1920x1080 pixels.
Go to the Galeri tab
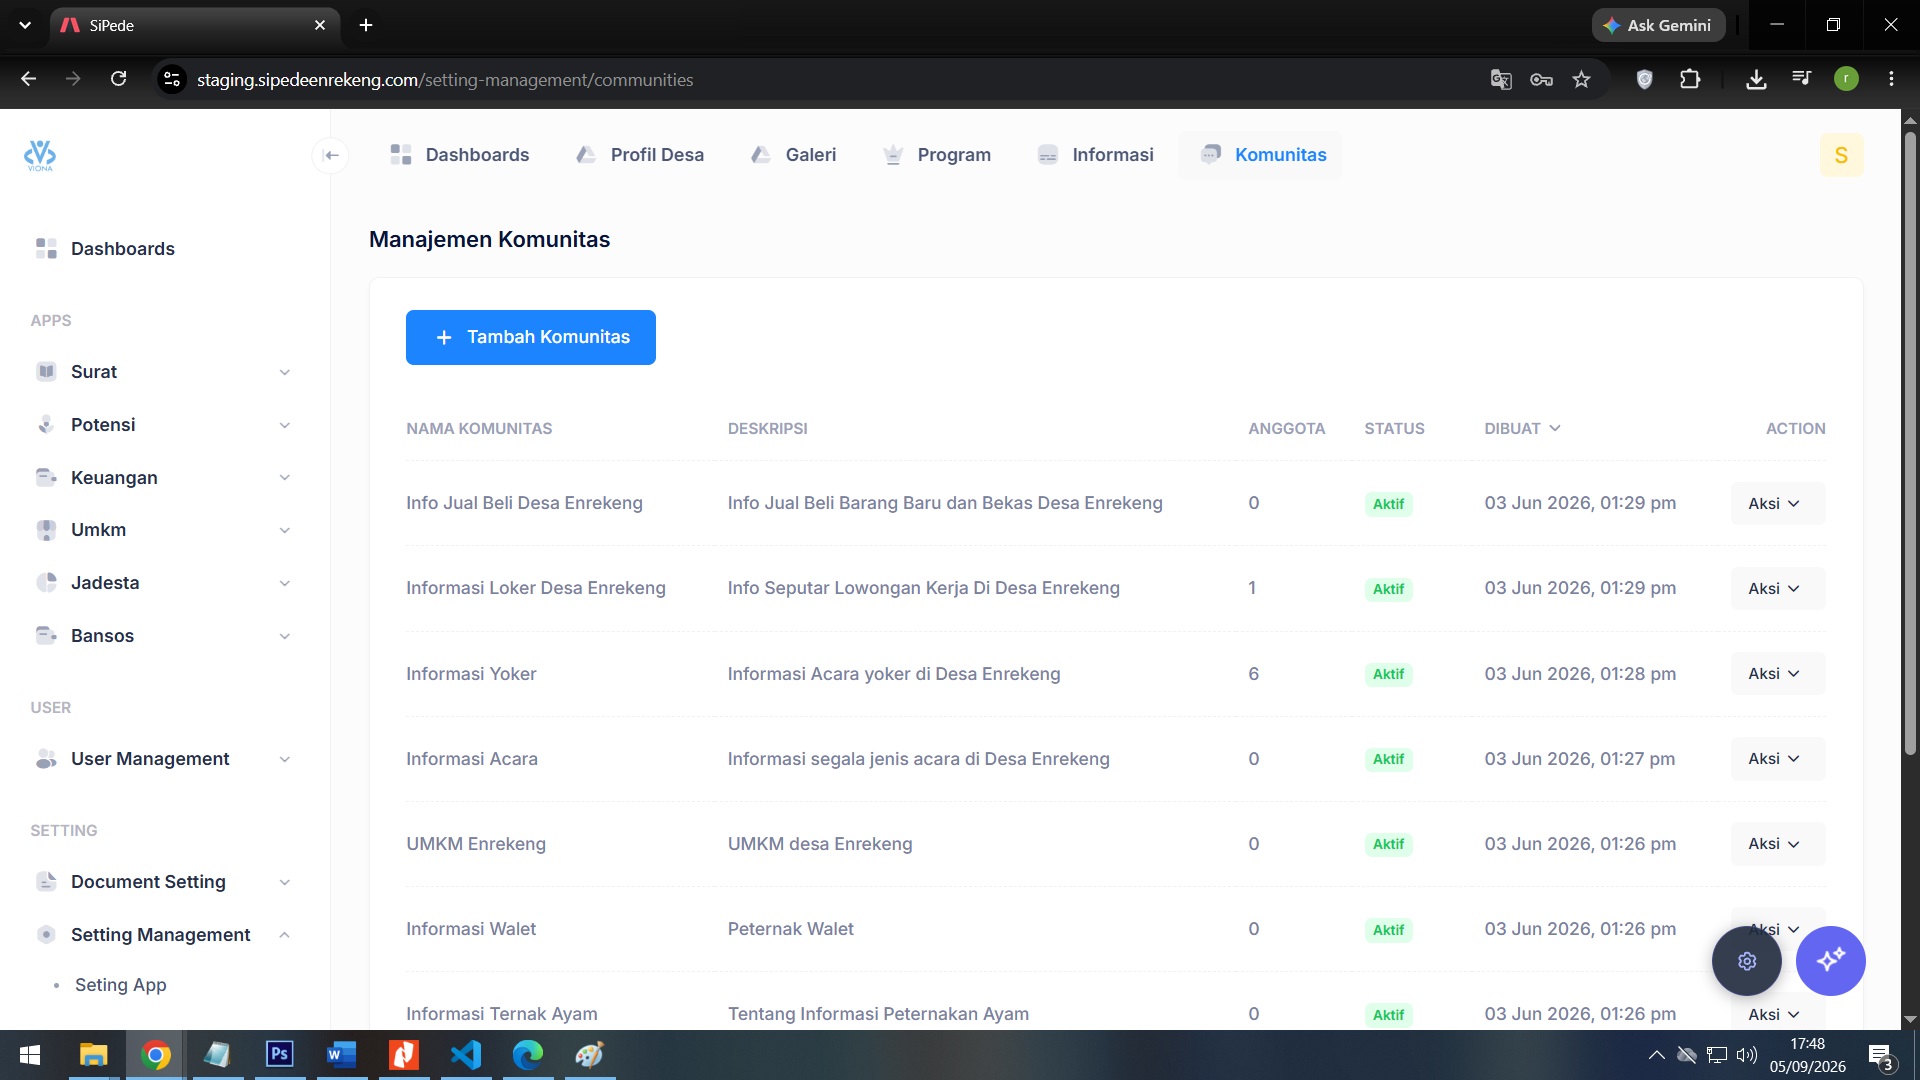(x=793, y=155)
